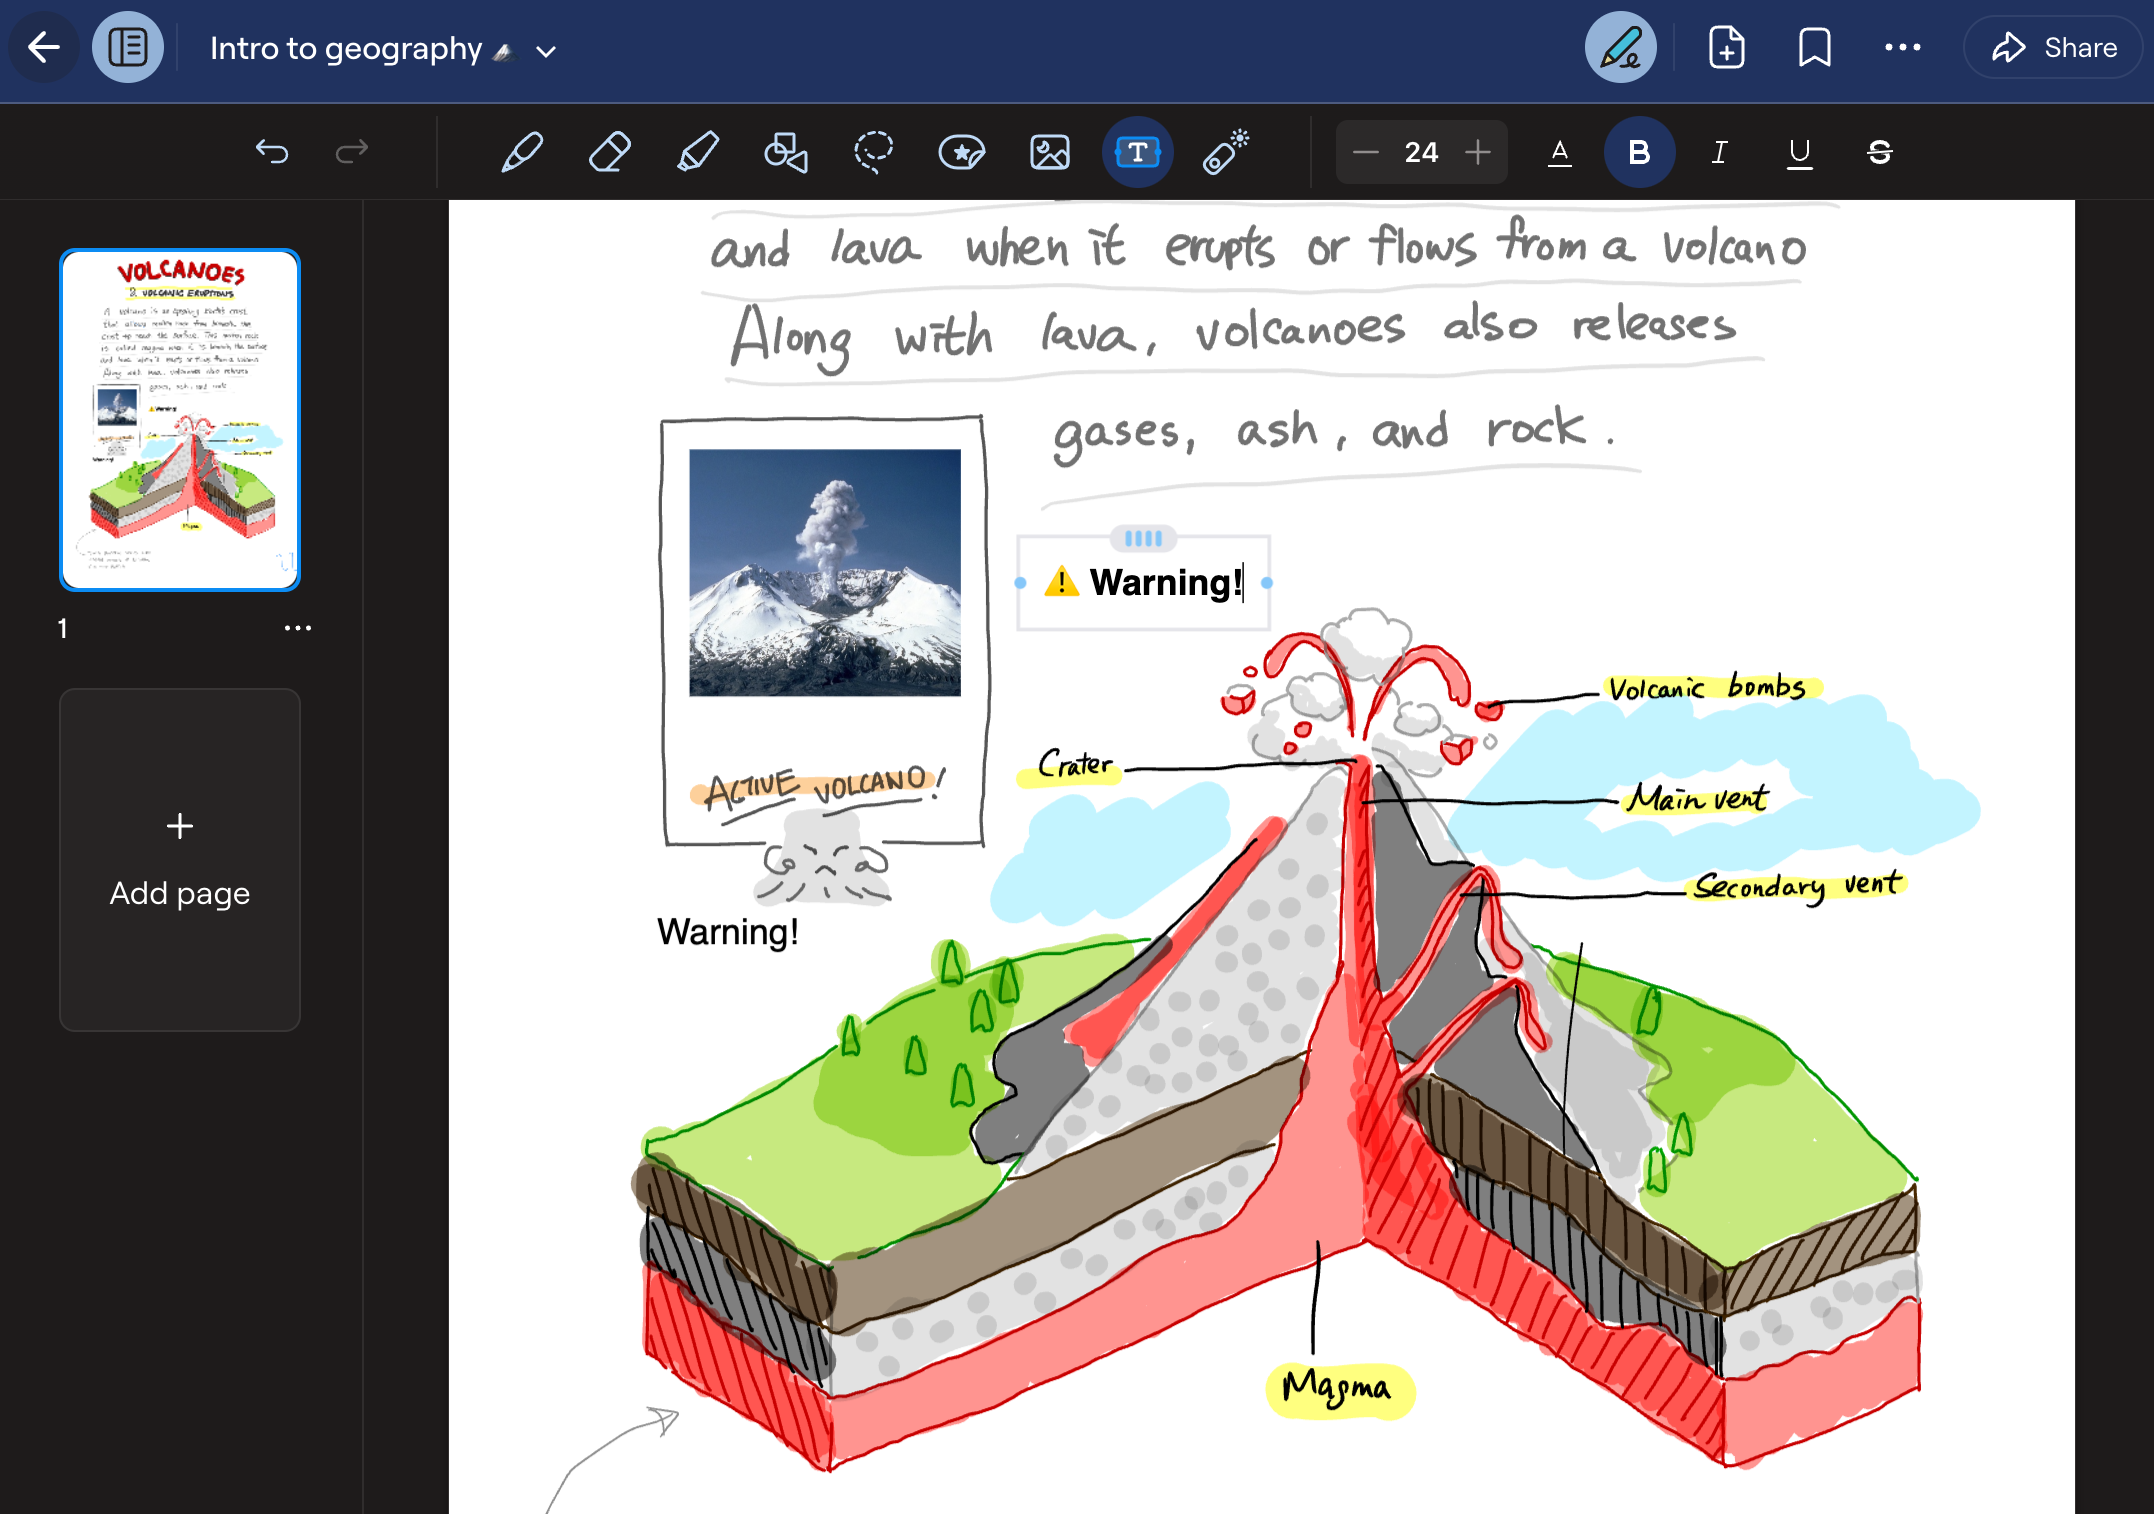
Task: Toggle Italic formatting on text
Action: point(1720,151)
